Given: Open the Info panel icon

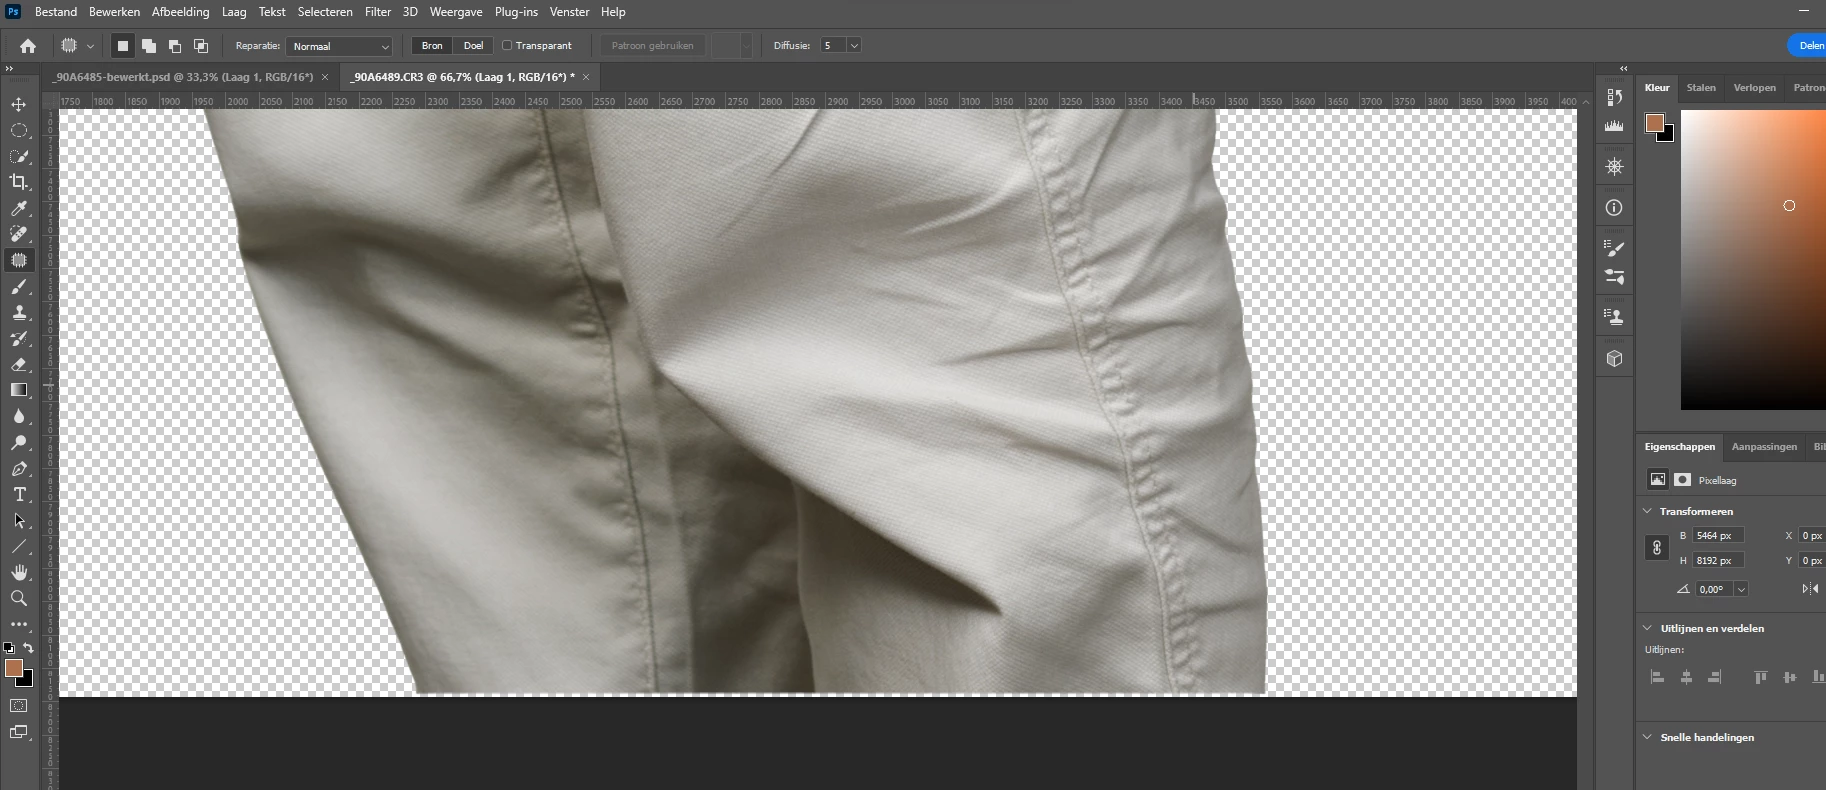Looking at the screenshot, I should 1614,208.
